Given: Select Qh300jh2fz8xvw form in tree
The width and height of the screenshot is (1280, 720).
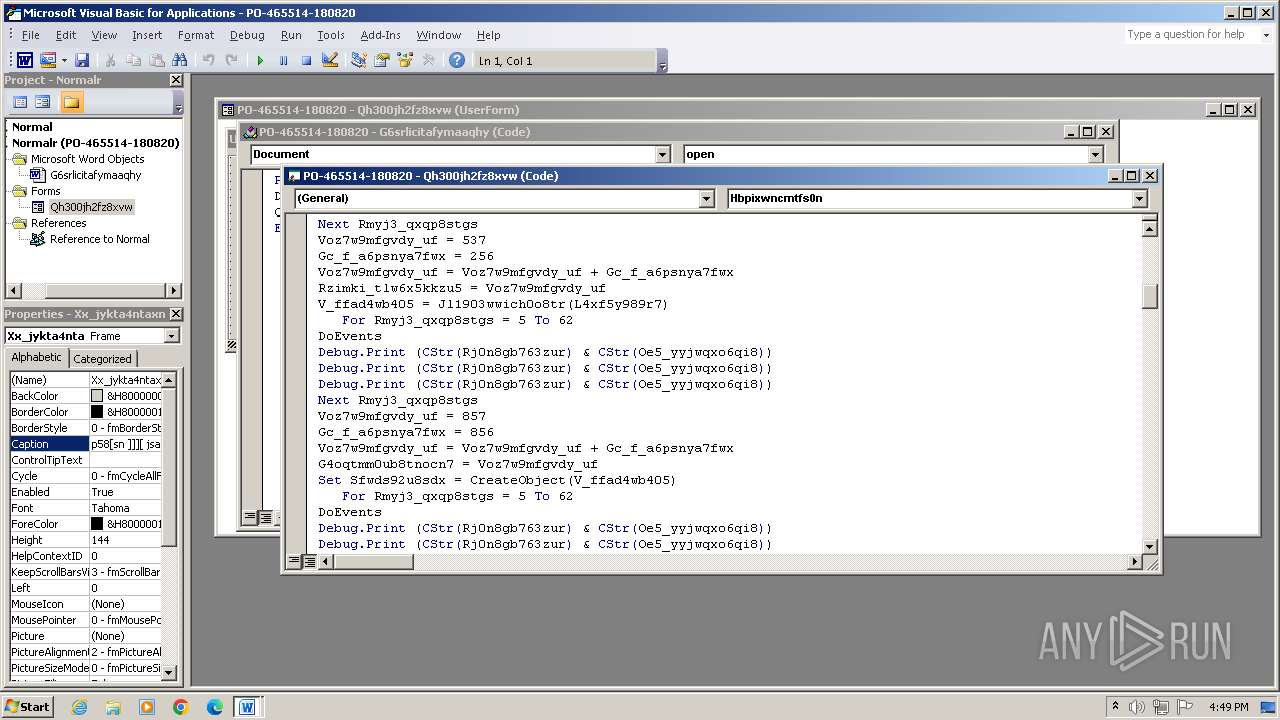Looking at the screenshot, I should [91, 207].
